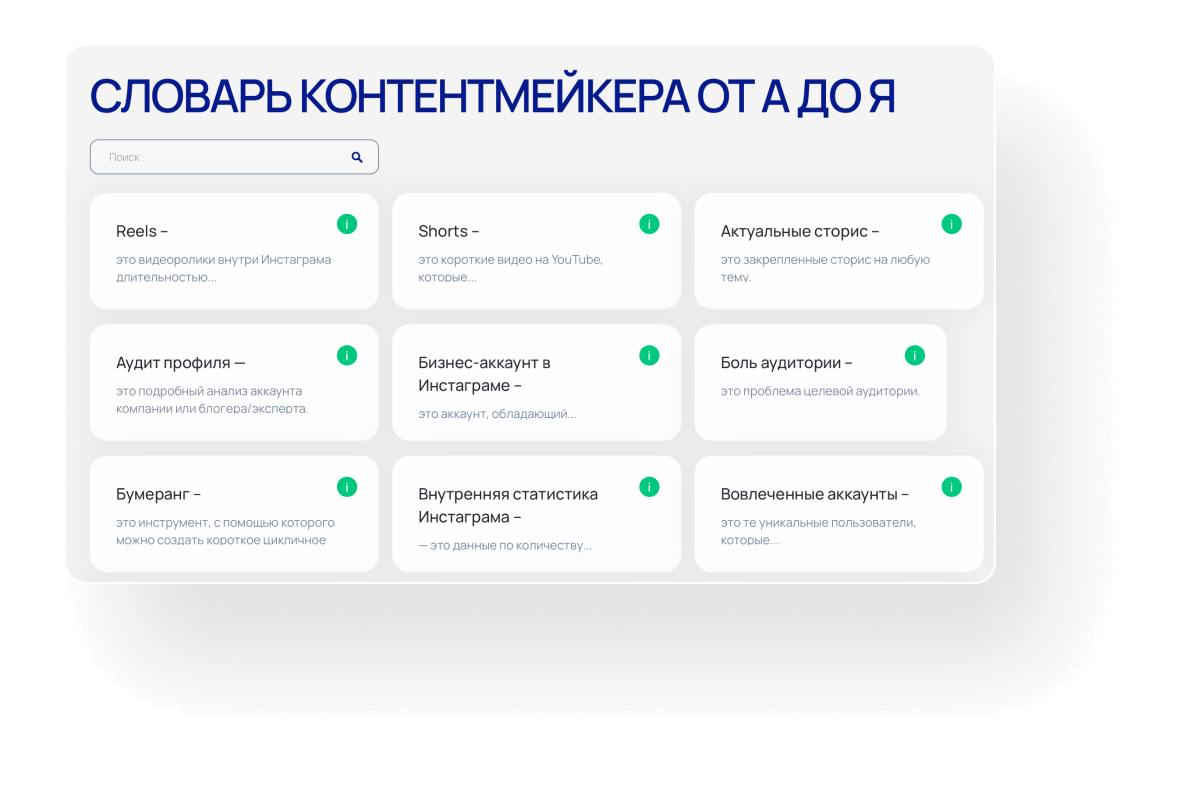Click description 'это видеоролики внутри Инстаграма'
The width and height of the screenshot is (1178, 786).
tap(223, 260)
